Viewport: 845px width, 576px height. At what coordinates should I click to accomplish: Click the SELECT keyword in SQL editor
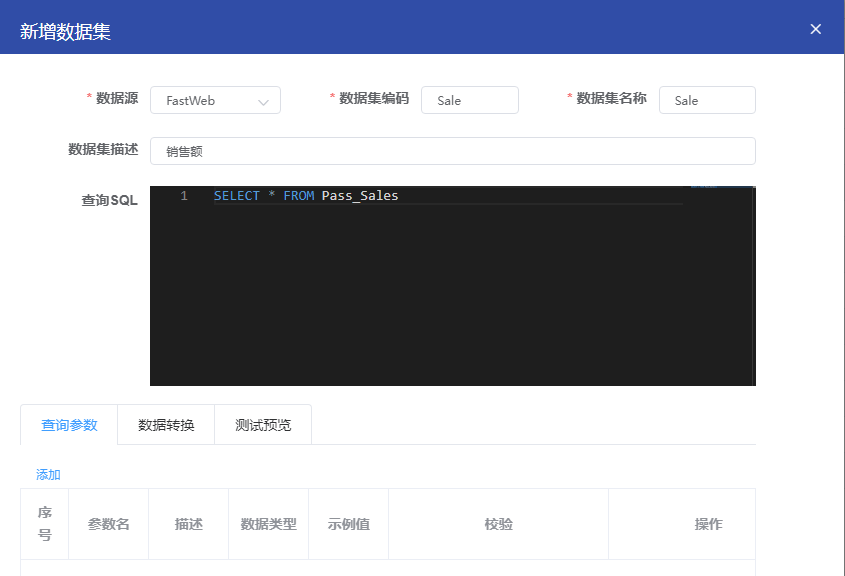(x=237, y=196)
